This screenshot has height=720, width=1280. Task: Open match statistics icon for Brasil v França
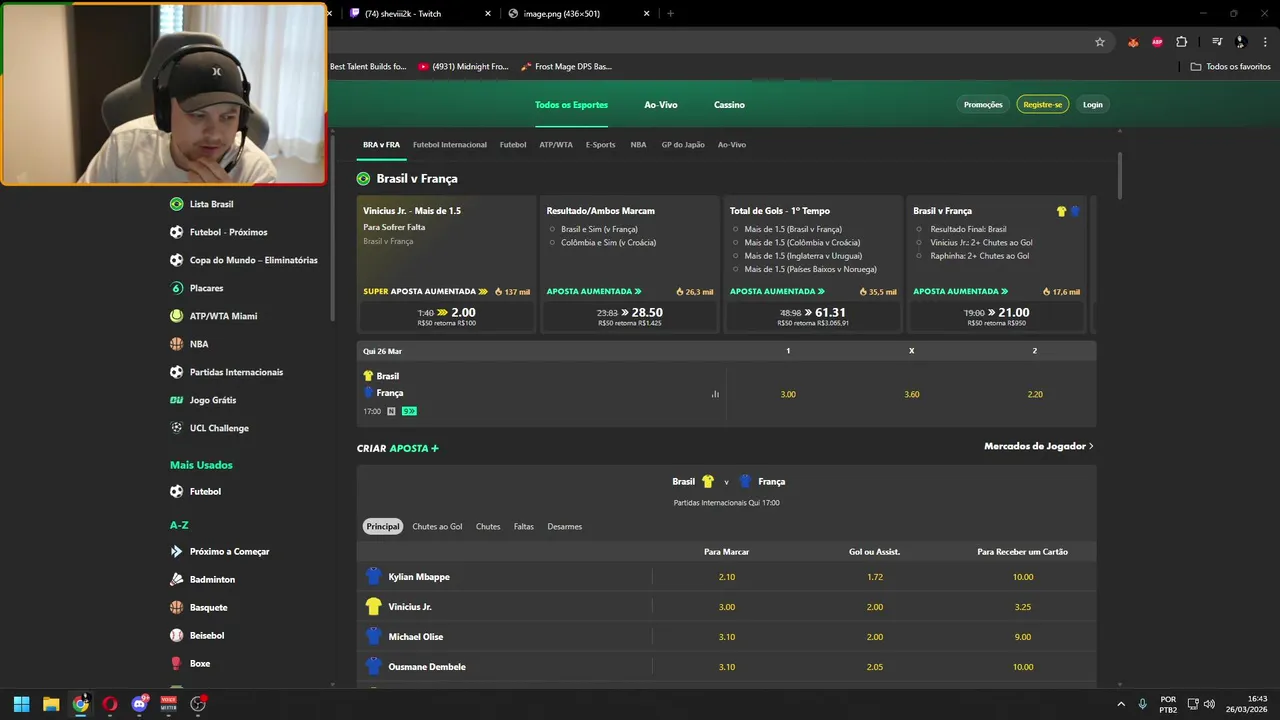(x=715, y=394)
